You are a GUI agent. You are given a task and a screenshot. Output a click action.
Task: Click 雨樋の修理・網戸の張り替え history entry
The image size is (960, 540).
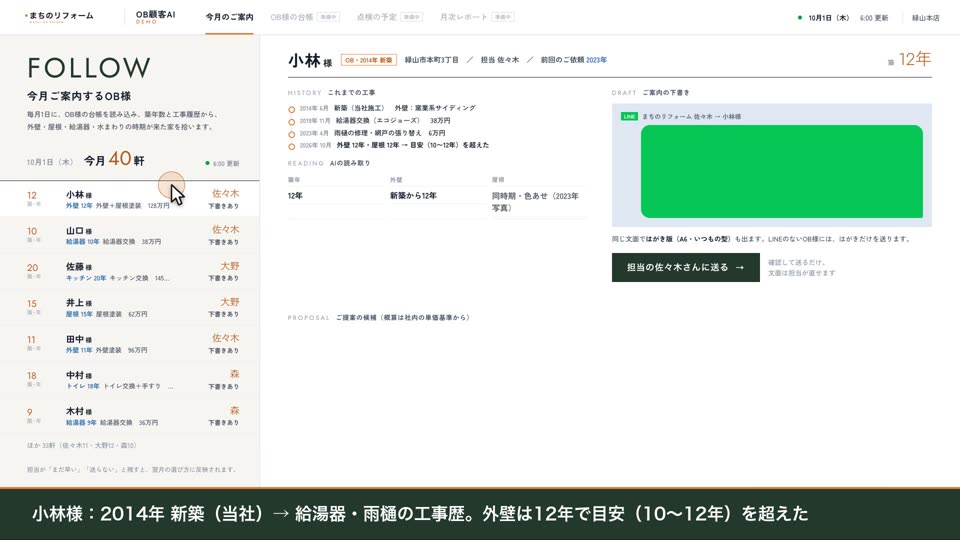(377, 133)
